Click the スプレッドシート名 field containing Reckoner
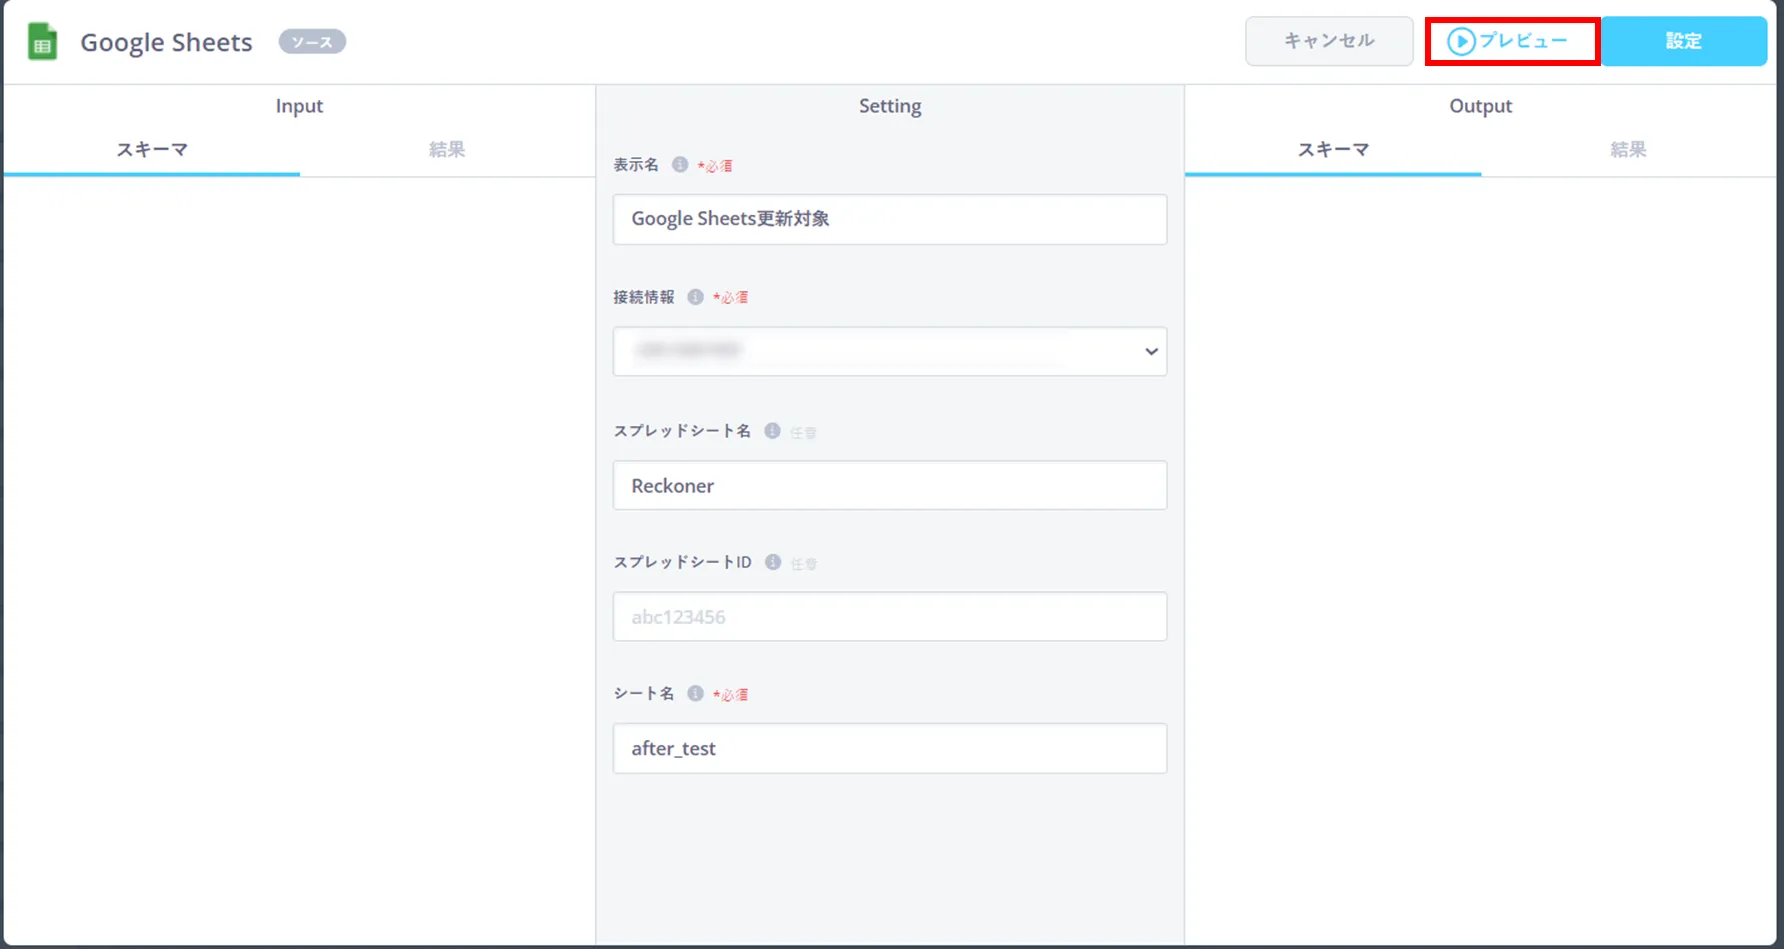Screen dimensions: 1784x949 (x=889, y=486)
